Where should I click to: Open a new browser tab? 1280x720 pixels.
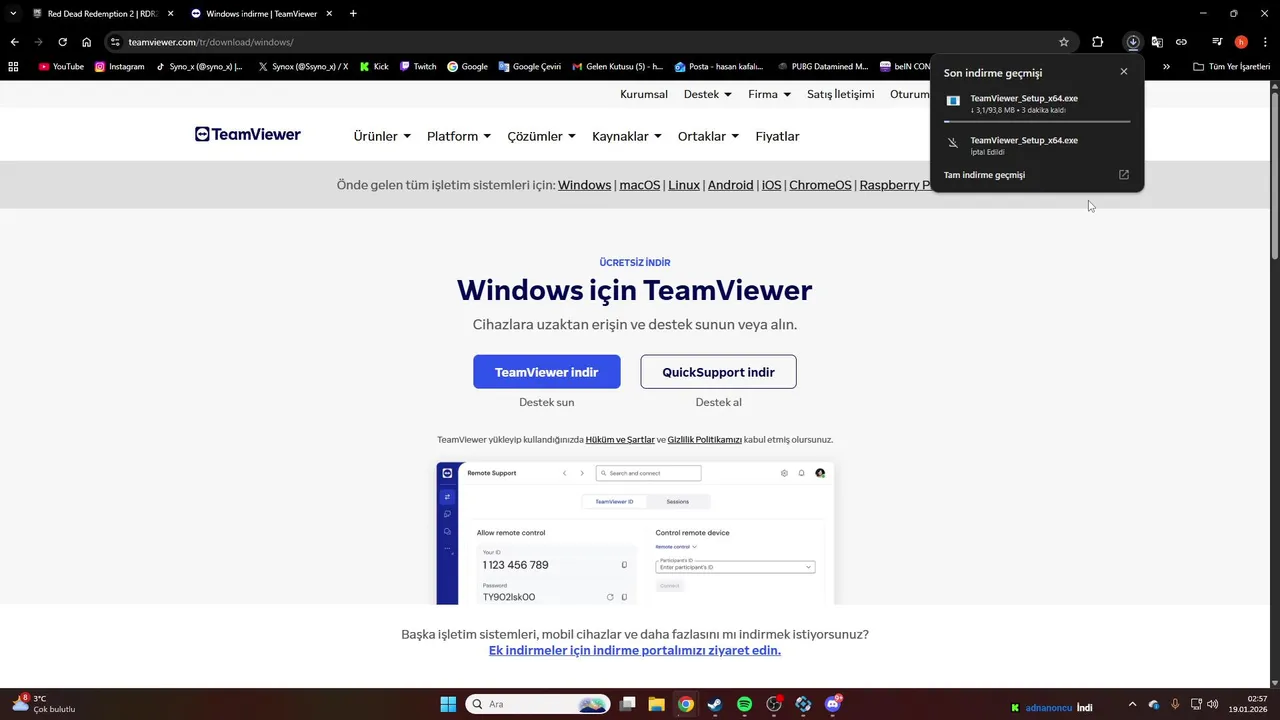[353, 14]
